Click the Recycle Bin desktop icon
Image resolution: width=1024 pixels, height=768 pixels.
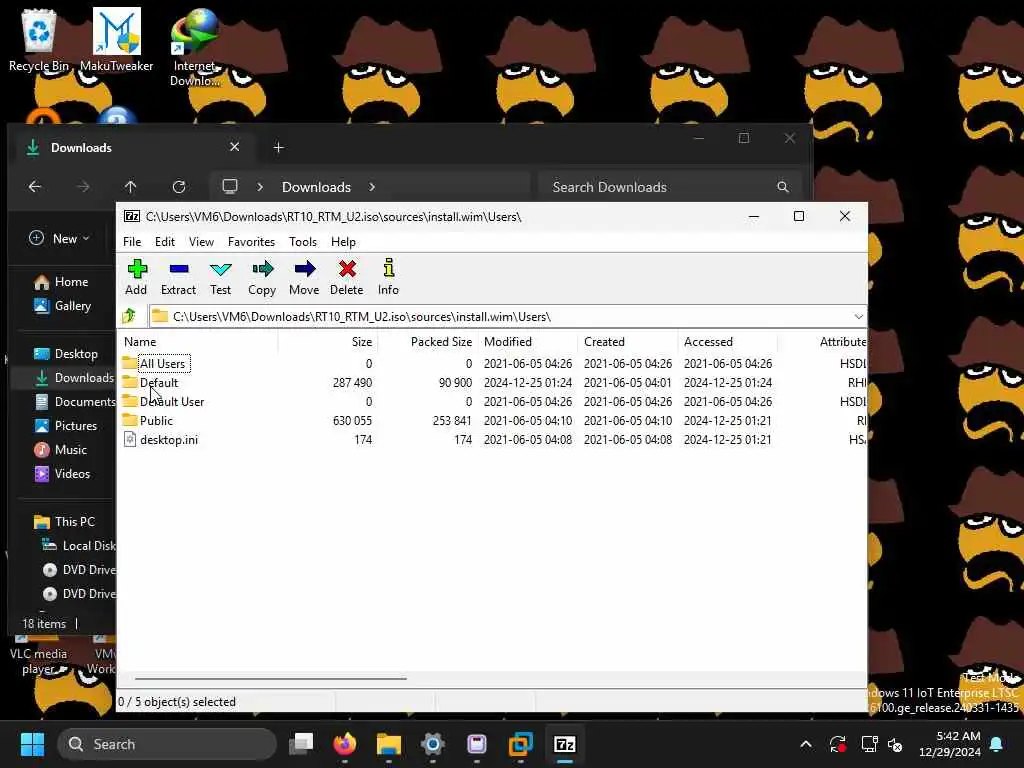coord(39,39)
